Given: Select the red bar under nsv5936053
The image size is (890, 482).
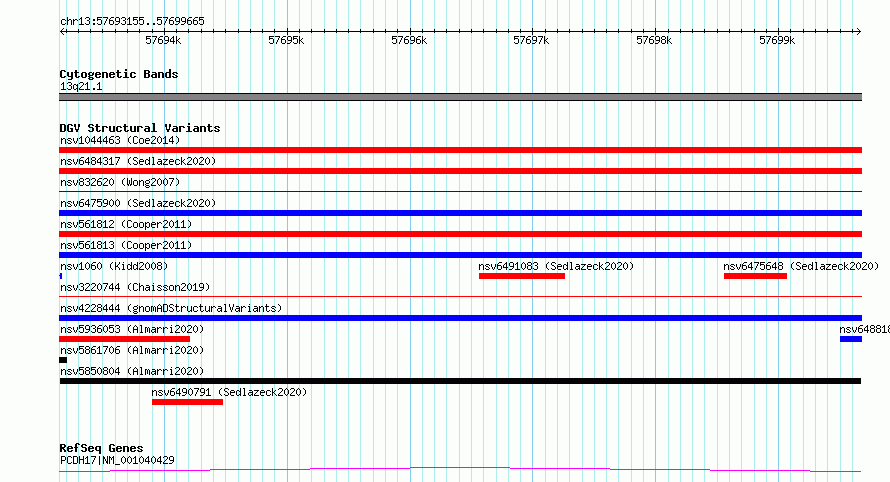Looking at the screenshot, I should [x=124, y=339].
